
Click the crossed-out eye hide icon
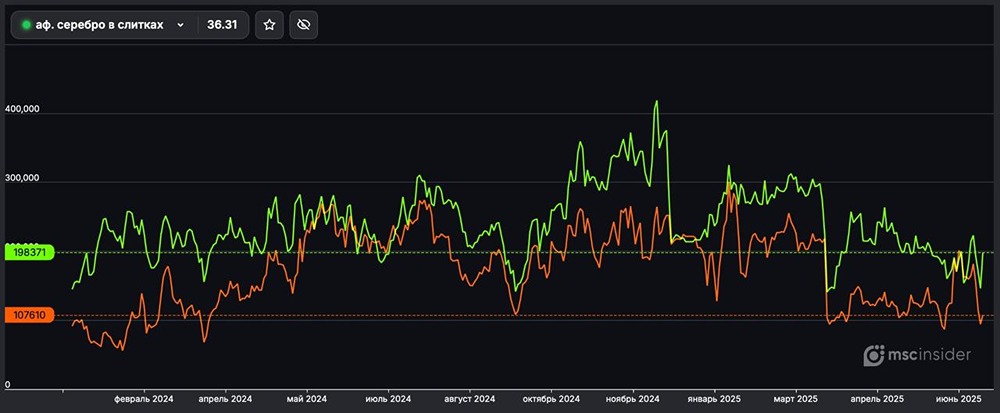[x=304, y=25]
